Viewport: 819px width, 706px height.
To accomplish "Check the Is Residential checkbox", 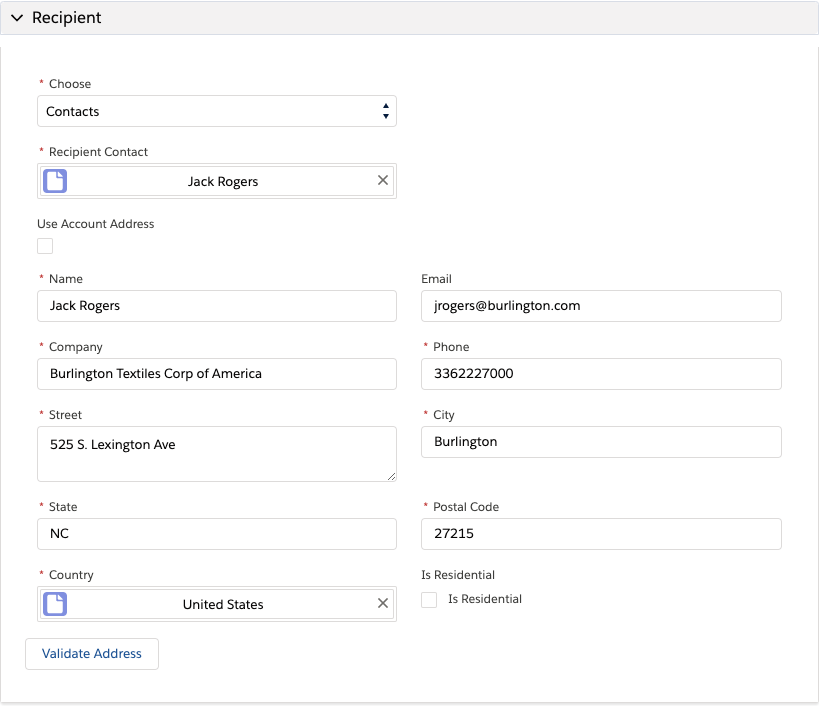I will 429,599.
